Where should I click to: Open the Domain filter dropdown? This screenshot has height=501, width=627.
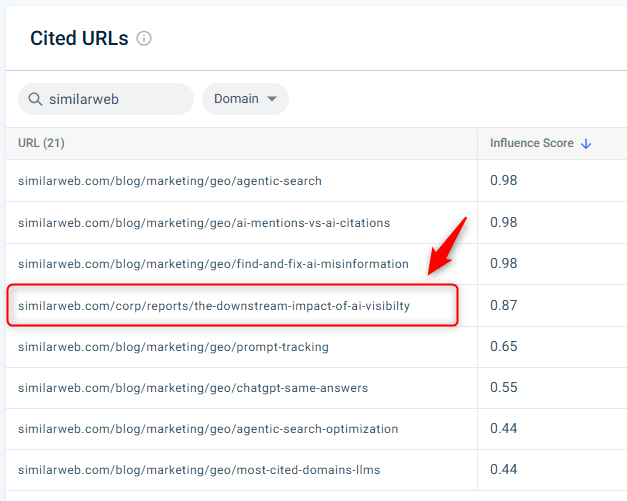(x=245, y=99)
